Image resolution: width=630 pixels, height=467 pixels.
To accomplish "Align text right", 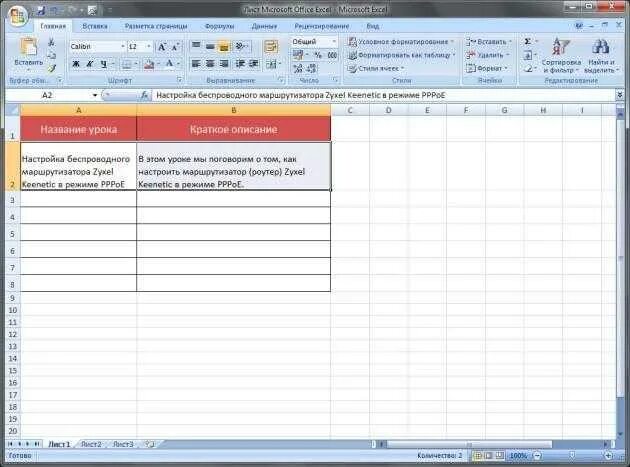I will [224, 64].
